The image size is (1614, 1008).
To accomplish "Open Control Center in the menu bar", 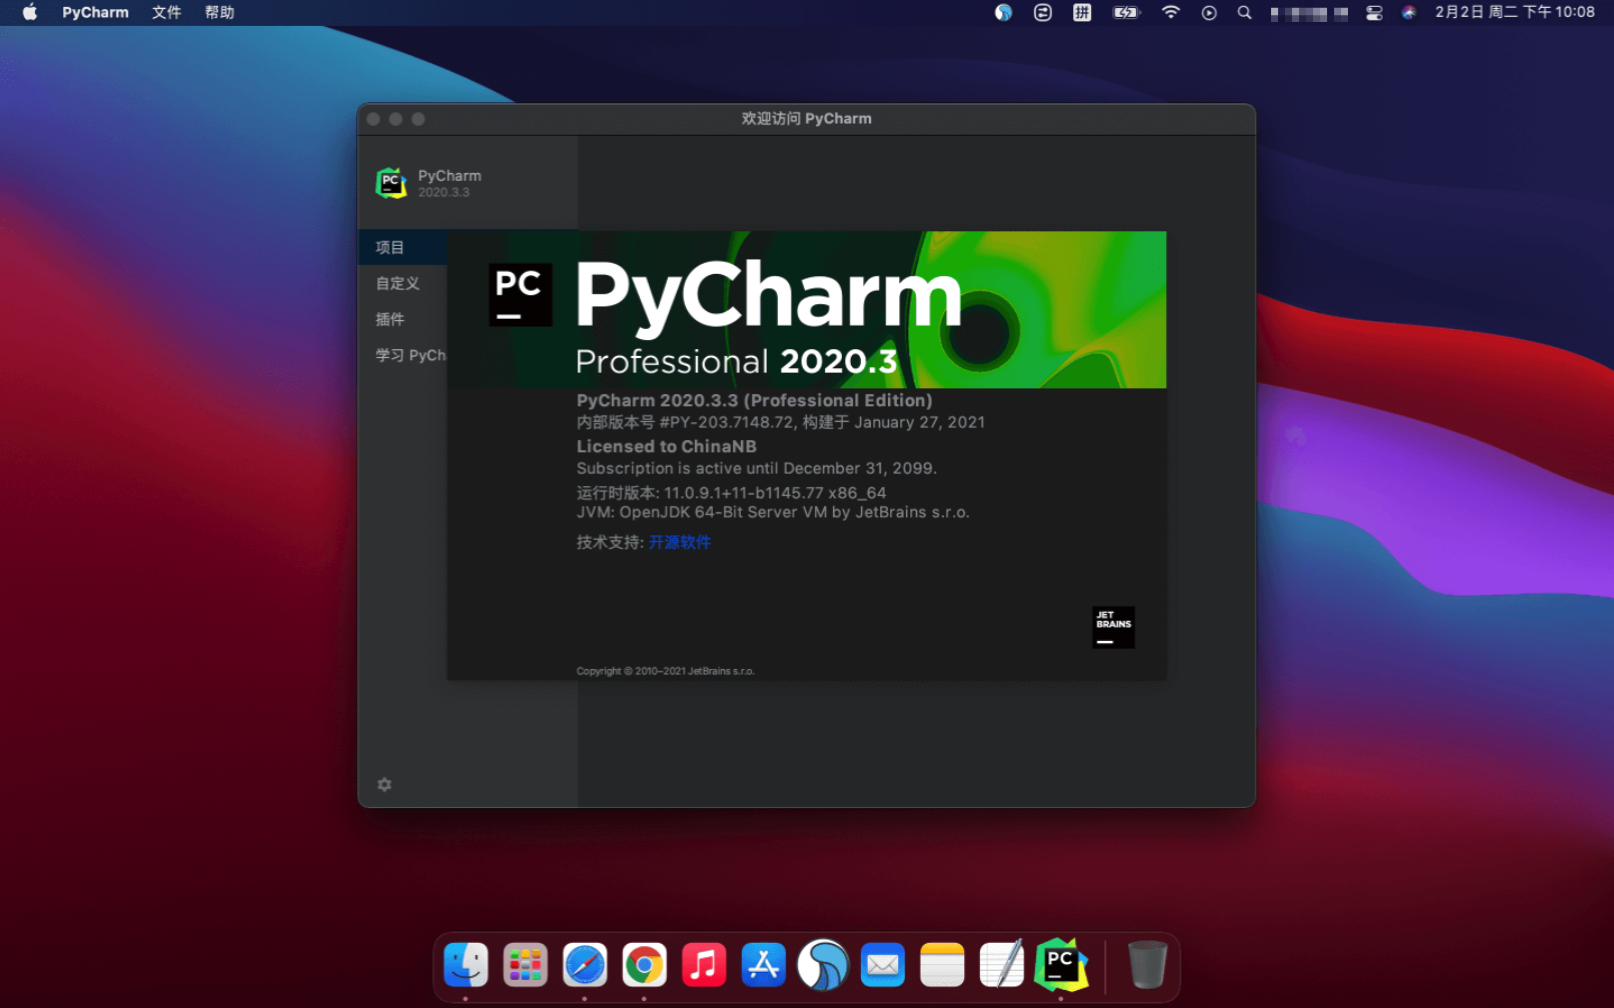I will tap(1374, 13).
